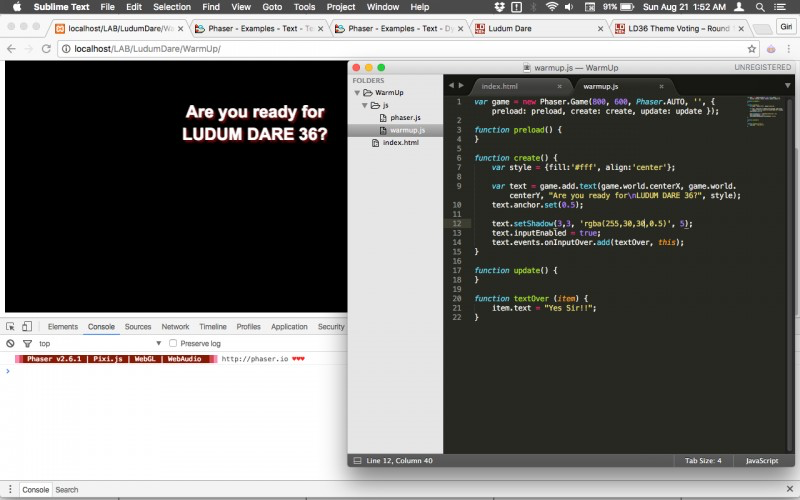Open Dropbox icon in macOS menu bar
The width and height of the screenshot is (800, 500).
(x=499, y=7)
